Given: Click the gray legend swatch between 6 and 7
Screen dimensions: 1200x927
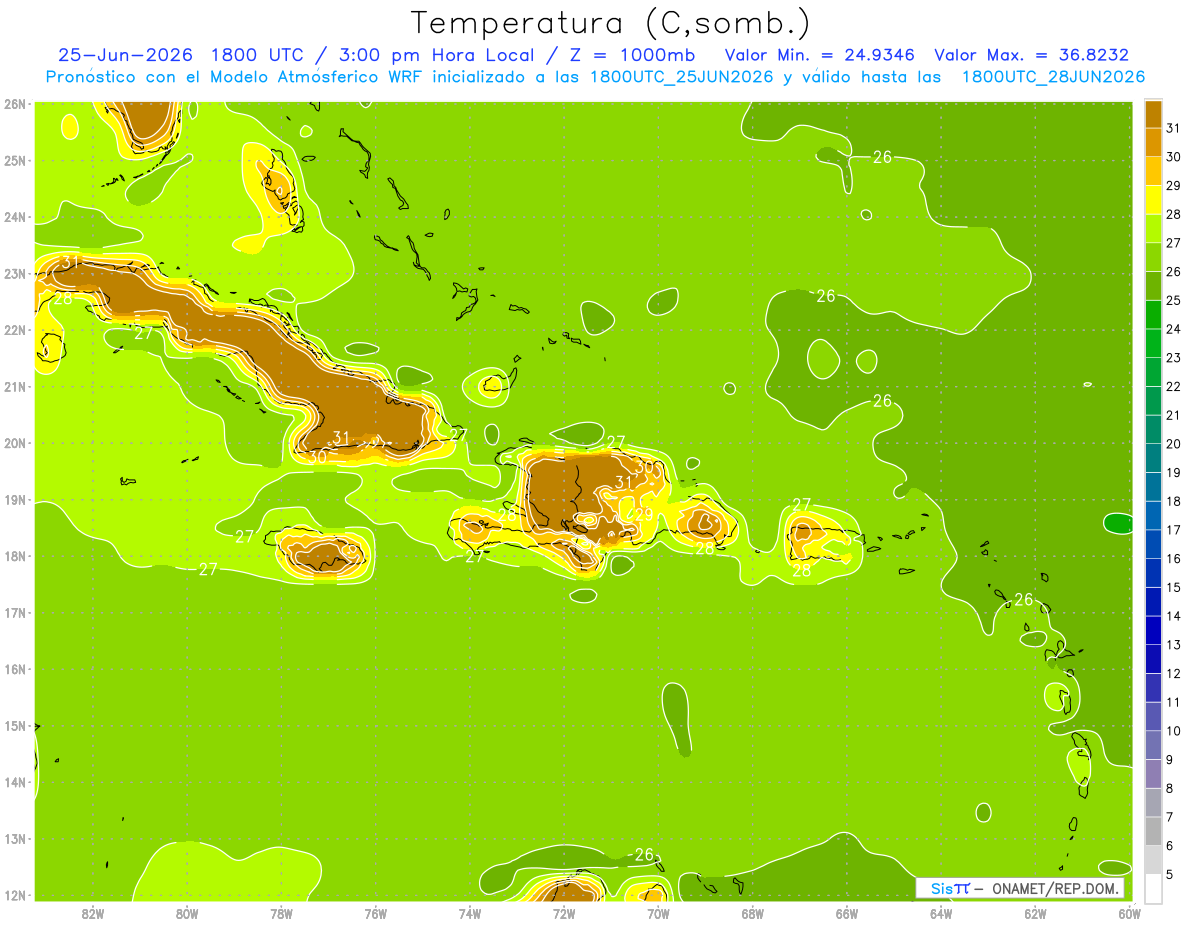Looking at the screenshot, I should tap(1154, 831).
